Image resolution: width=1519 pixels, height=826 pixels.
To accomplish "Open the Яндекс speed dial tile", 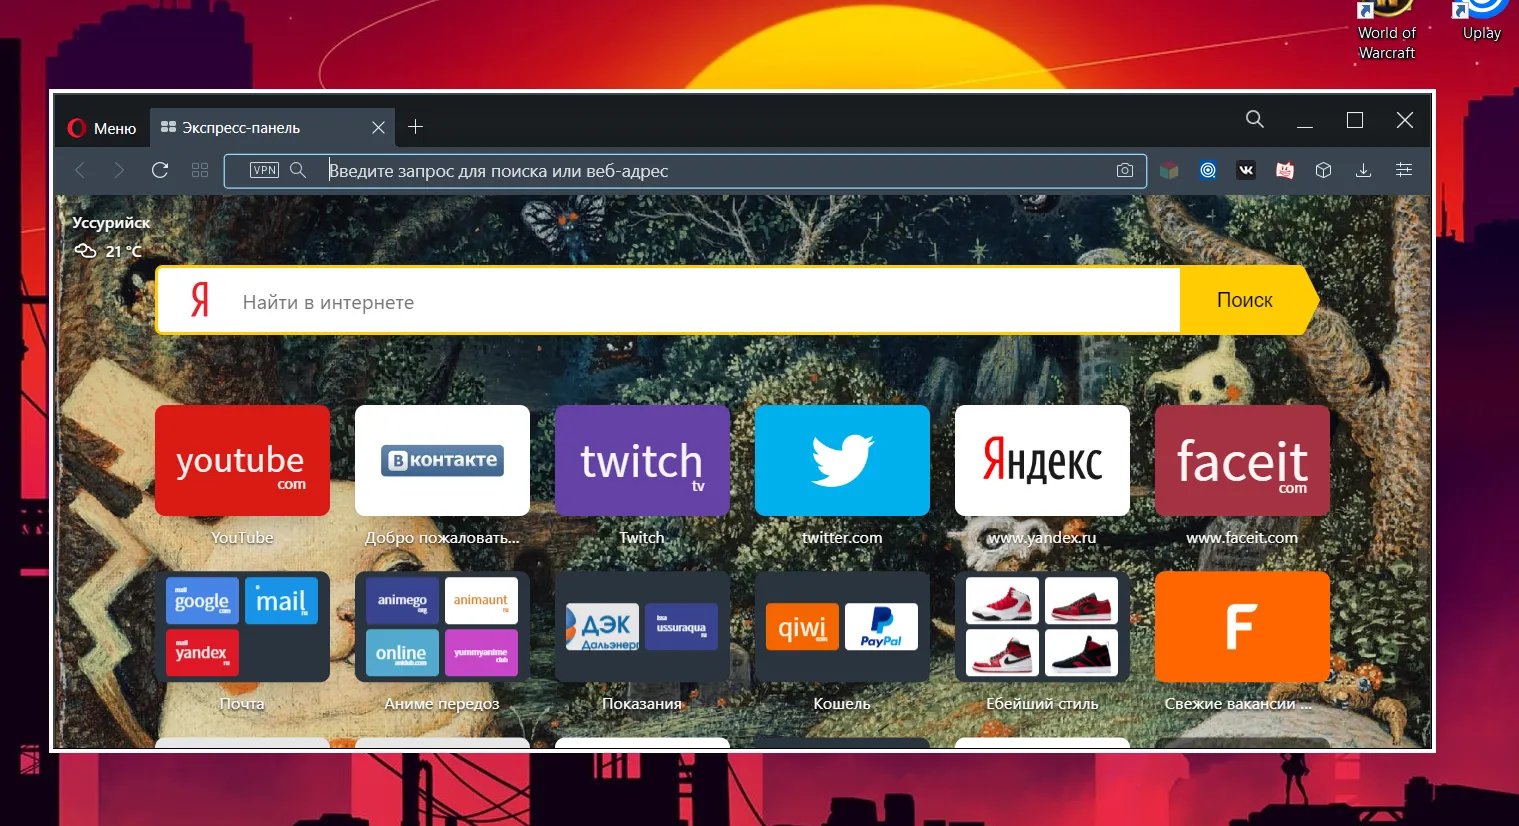I will (1042, 461).
